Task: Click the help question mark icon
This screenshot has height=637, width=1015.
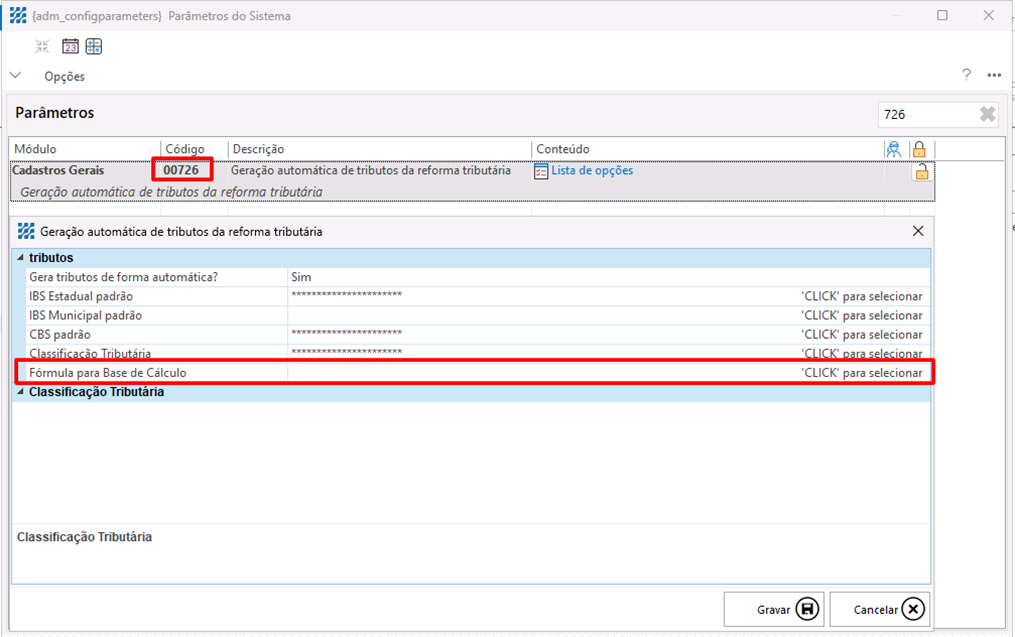Action: [x=966, y=76]
